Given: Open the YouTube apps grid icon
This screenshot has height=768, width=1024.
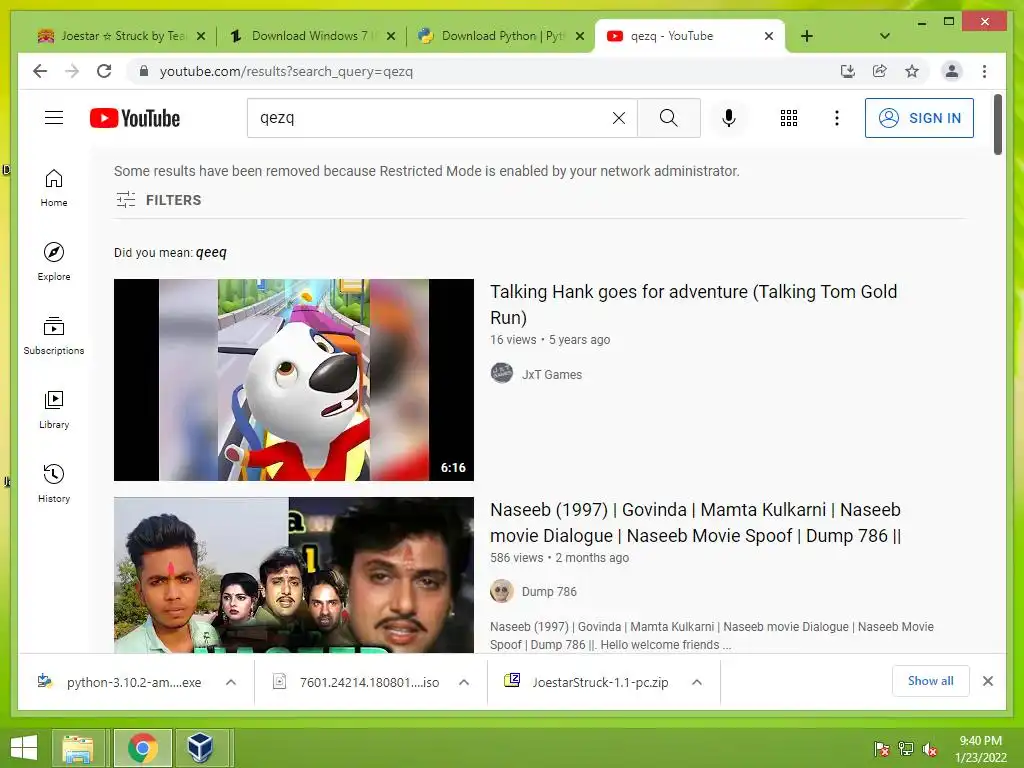Looking at the screenshot, I should point(789,118).
